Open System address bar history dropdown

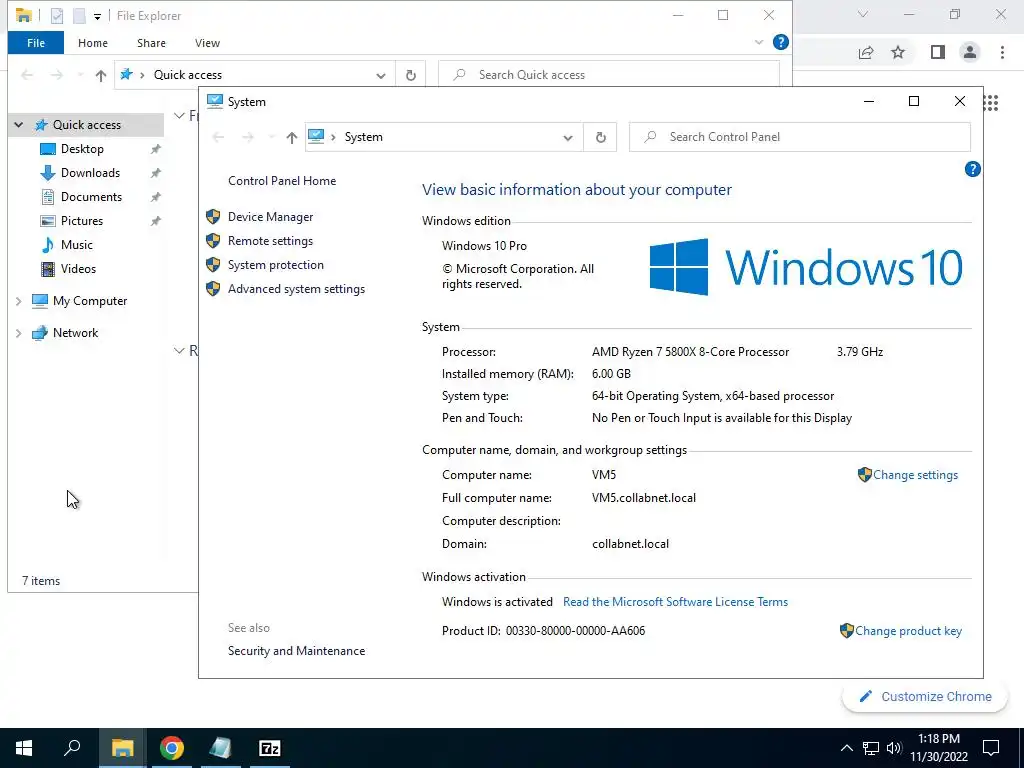tap(568, 137)
